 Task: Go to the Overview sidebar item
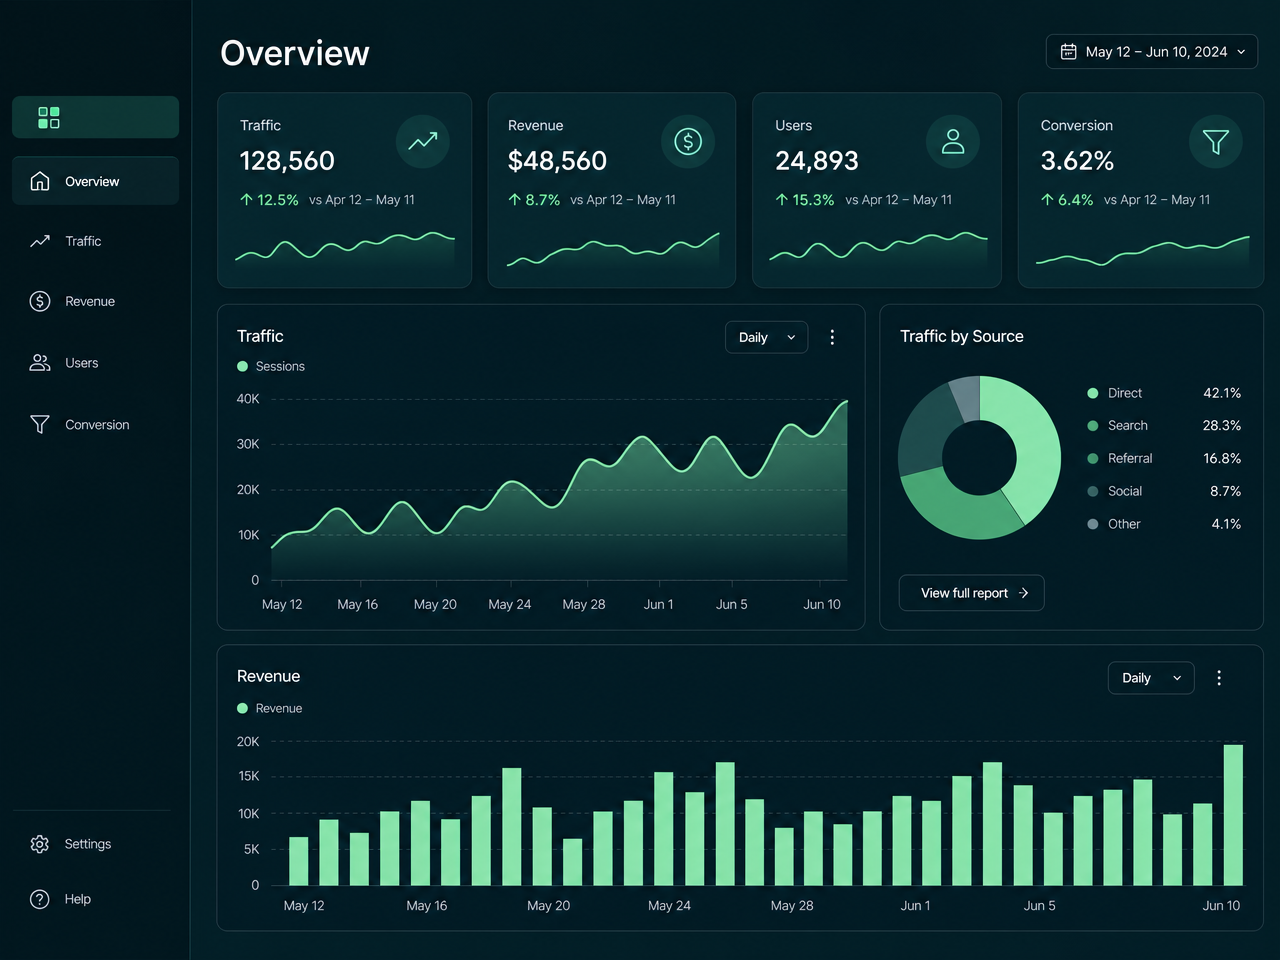click(96, 181)
